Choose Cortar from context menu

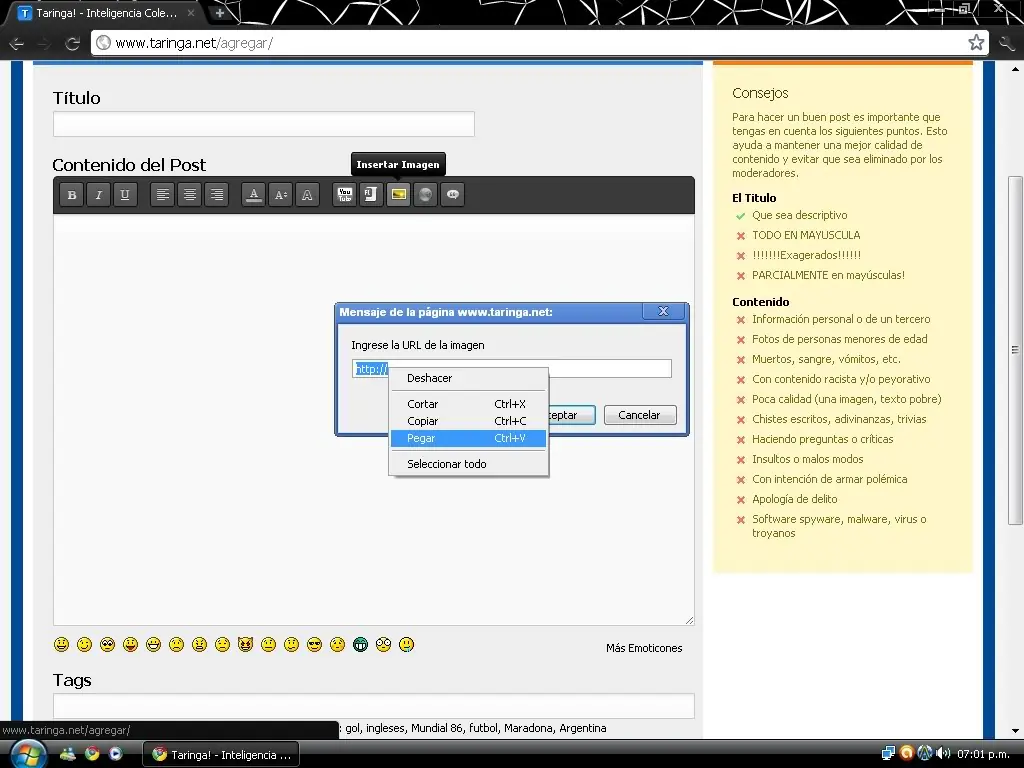point(468,404)
